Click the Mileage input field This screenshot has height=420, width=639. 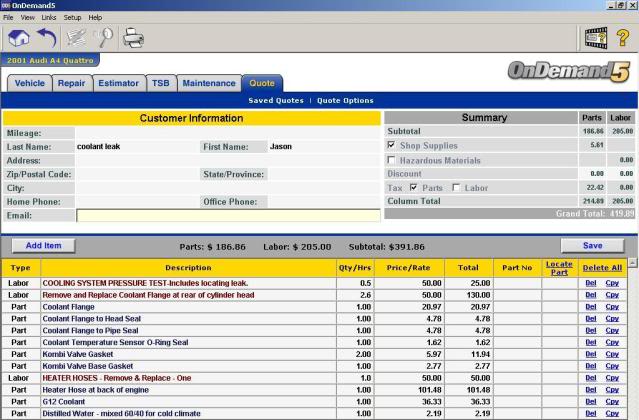[228, 133]
